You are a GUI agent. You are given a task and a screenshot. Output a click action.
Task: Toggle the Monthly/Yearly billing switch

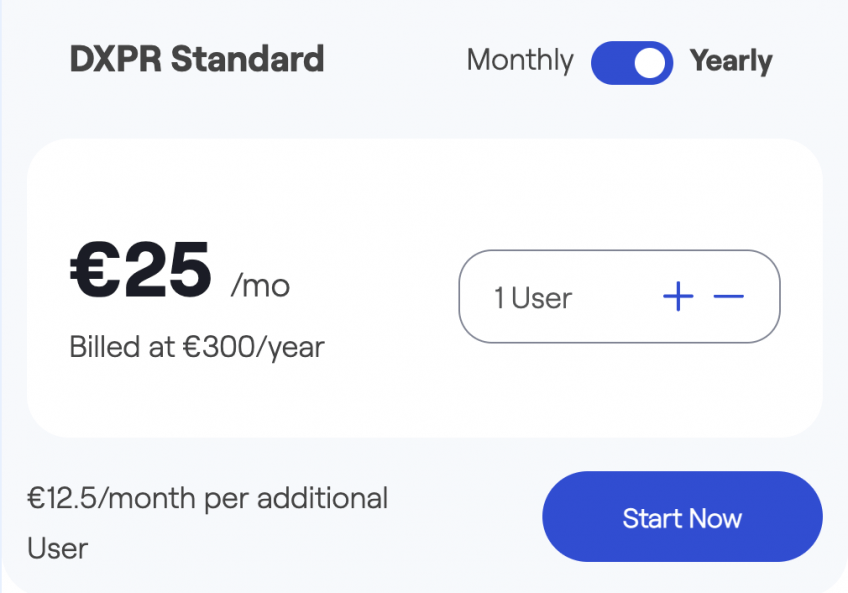[x=632, y=63]
